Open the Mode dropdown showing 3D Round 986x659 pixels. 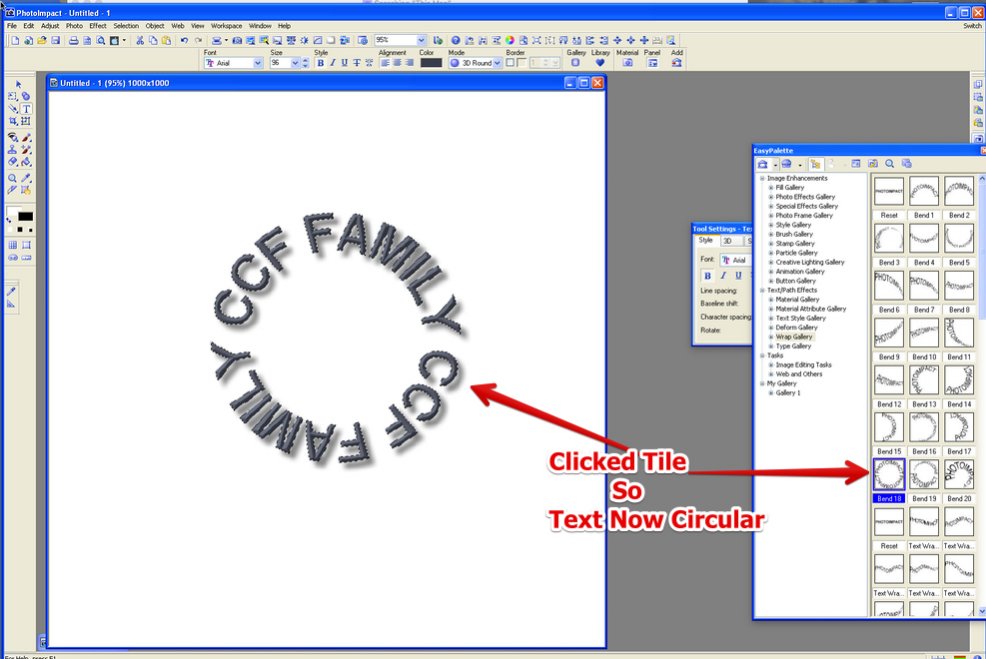[497, 63]
